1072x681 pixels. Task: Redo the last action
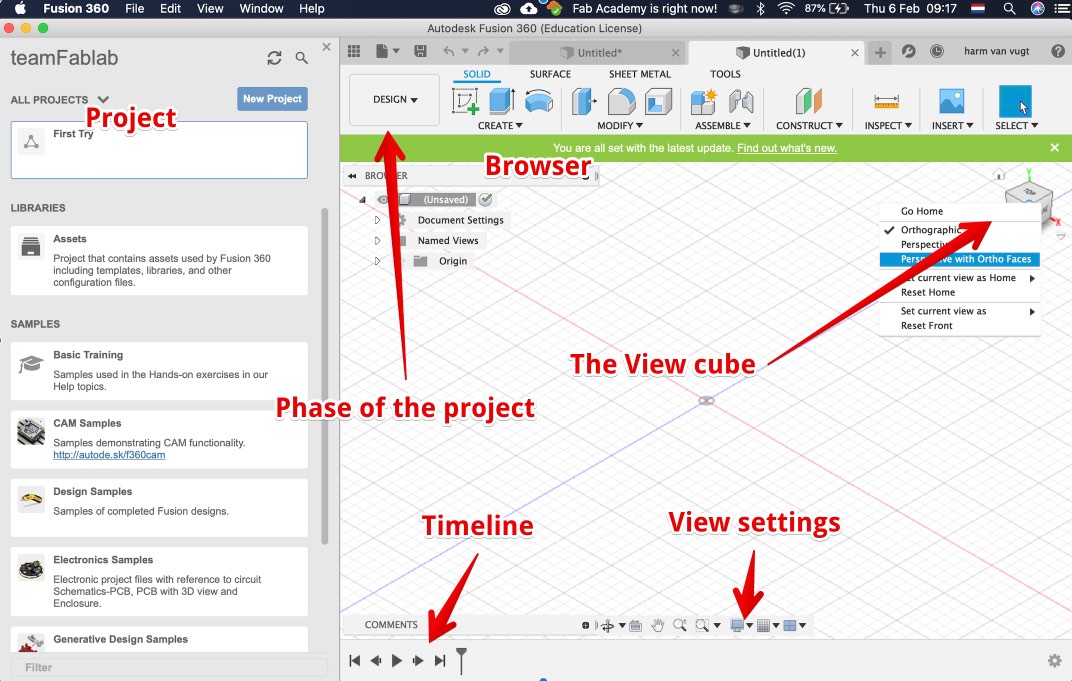coord(483,51)
